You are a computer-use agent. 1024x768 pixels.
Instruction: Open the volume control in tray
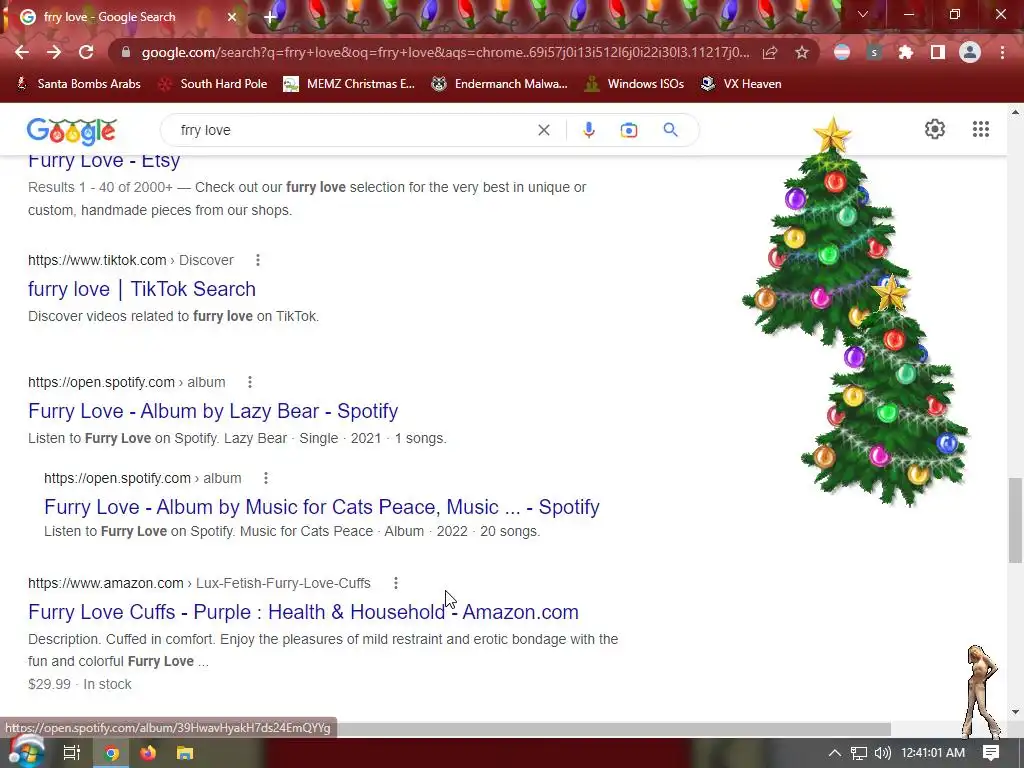point(882,753)
